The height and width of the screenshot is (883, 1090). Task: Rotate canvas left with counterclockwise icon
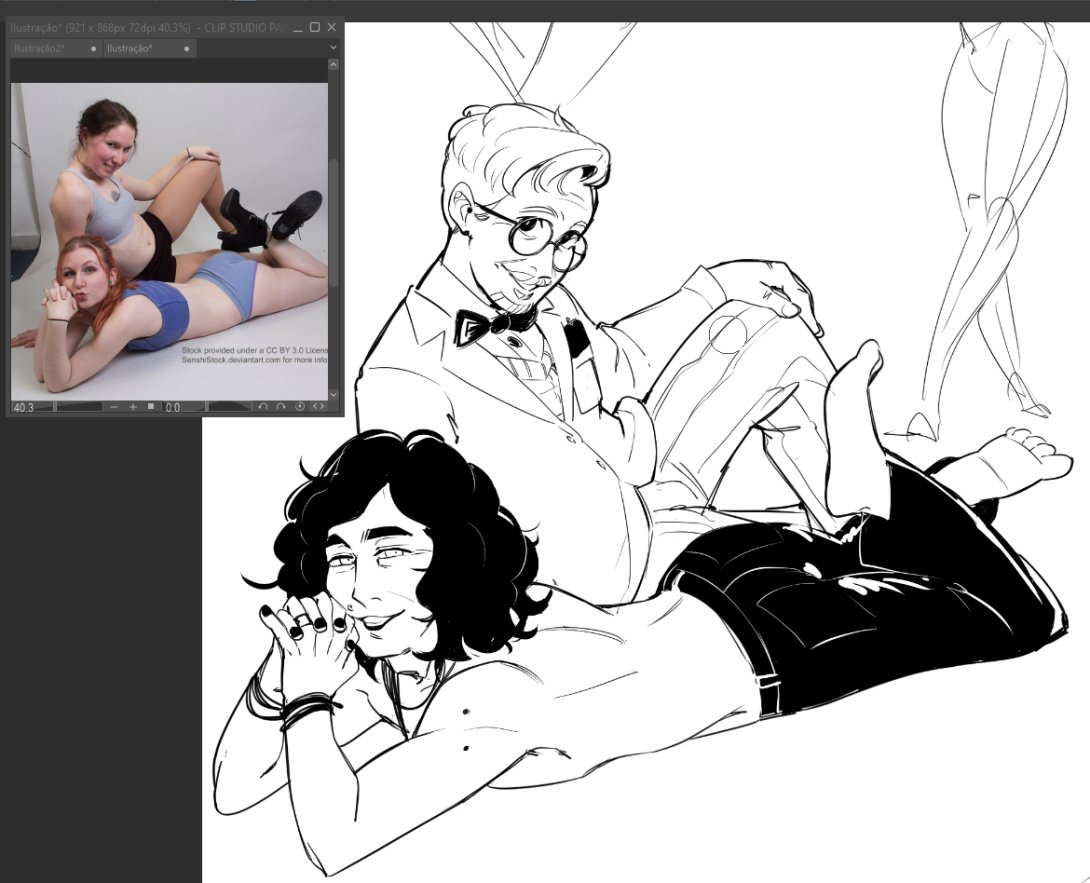263,407
